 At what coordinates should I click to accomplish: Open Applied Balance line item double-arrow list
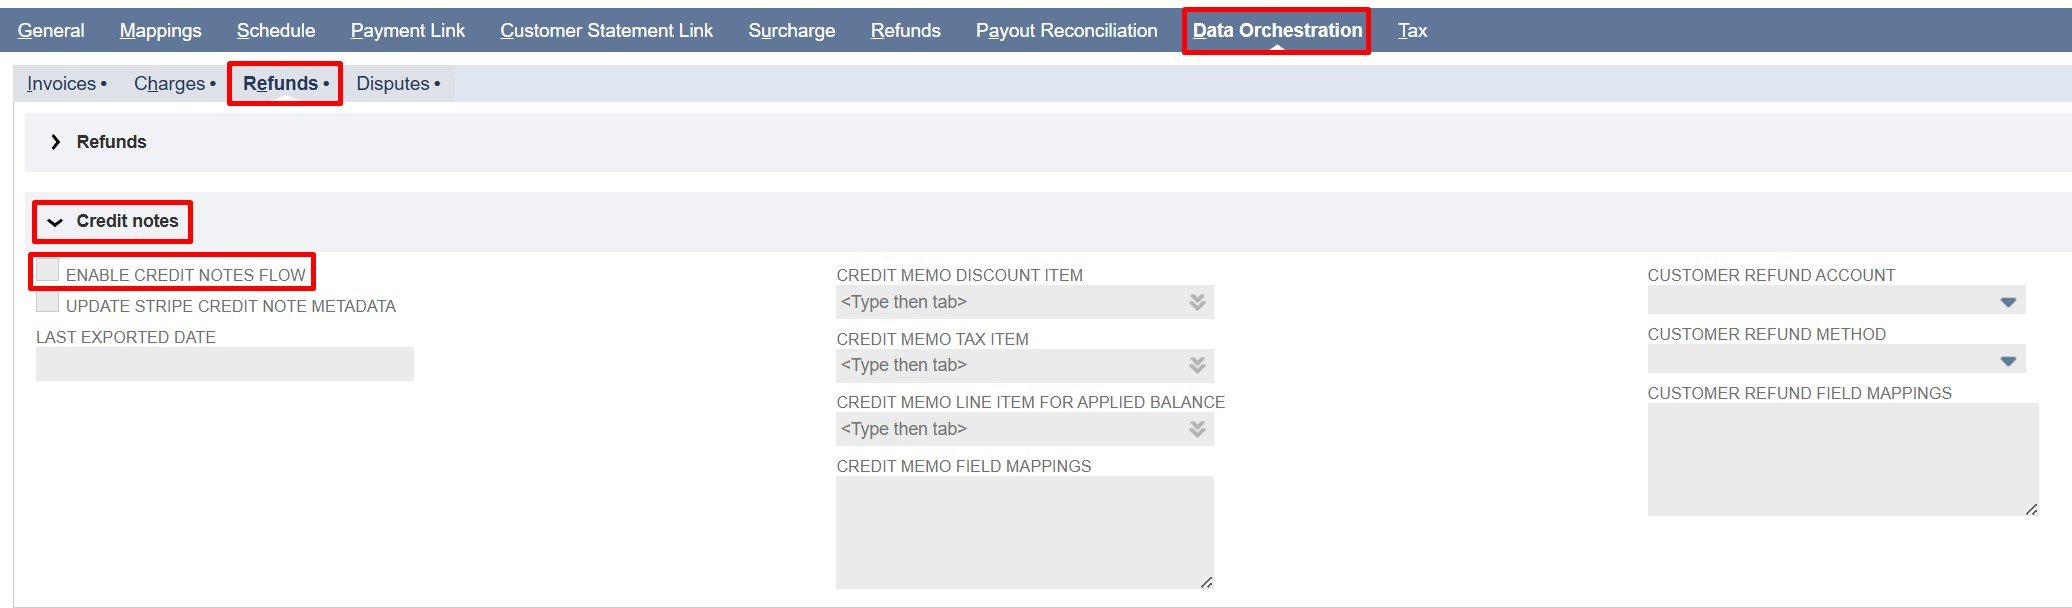pyautogui.click(x=1196, y=429)
